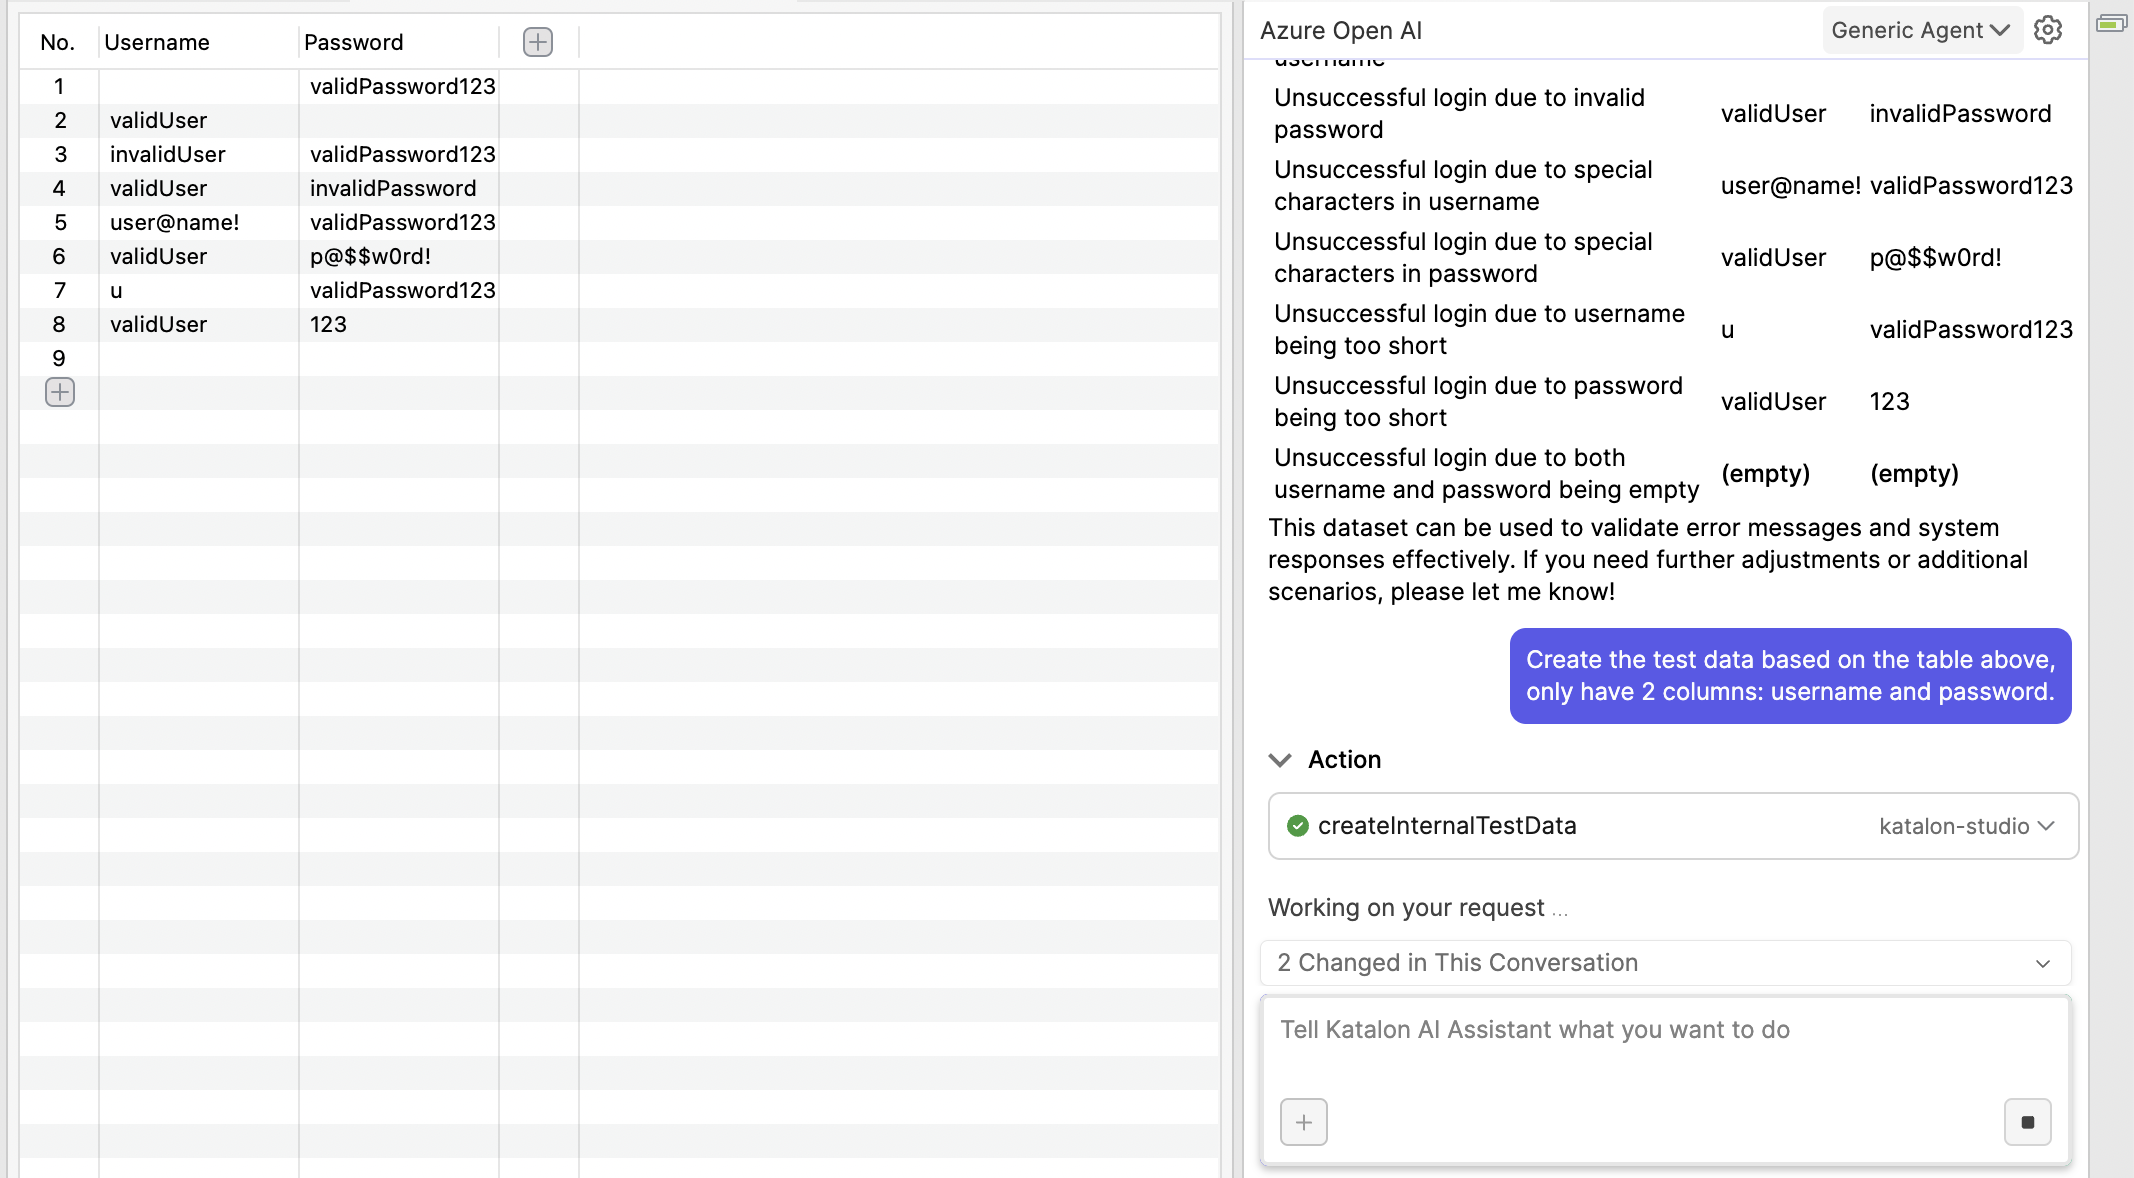This screenshot has height=1178, width=2134.
Task: Click the attachment plus icon in chat box
Action: [1303, 1122]
